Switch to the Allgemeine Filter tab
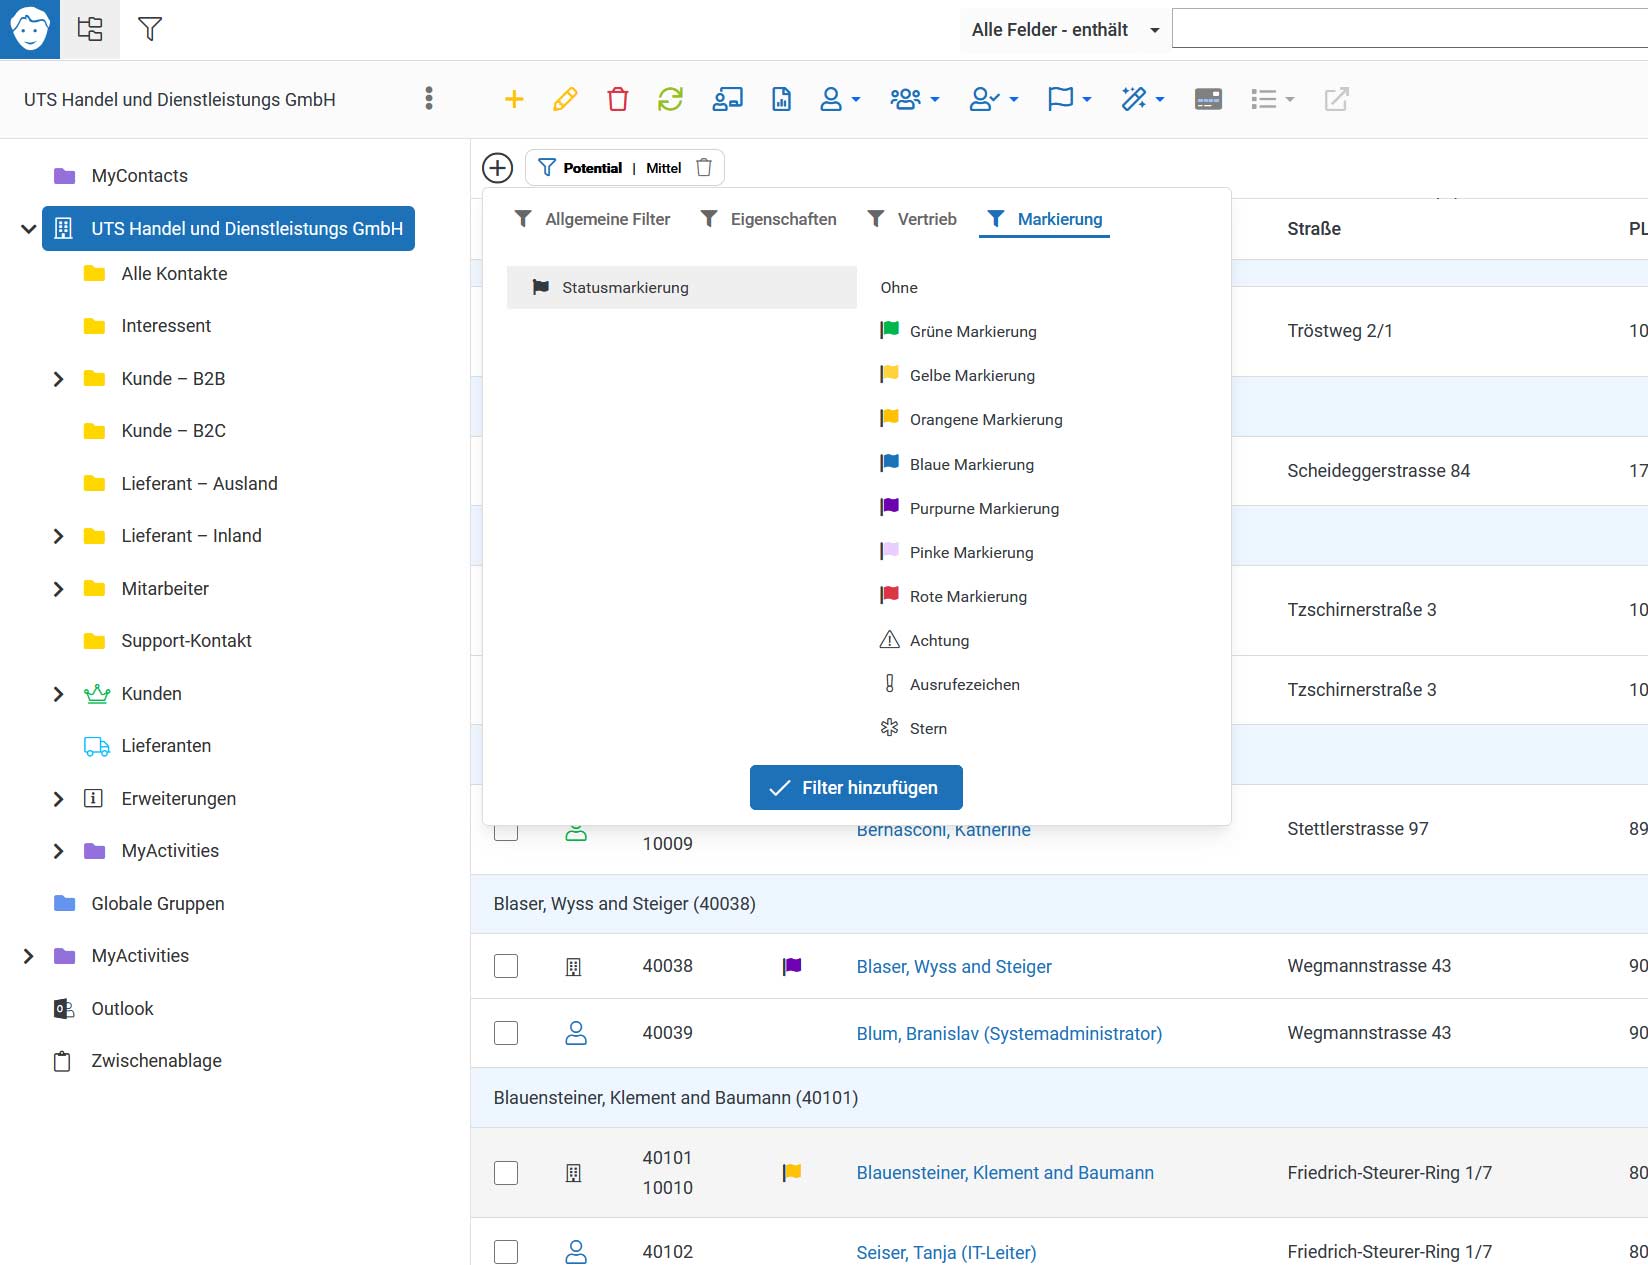 click(592, 219)
